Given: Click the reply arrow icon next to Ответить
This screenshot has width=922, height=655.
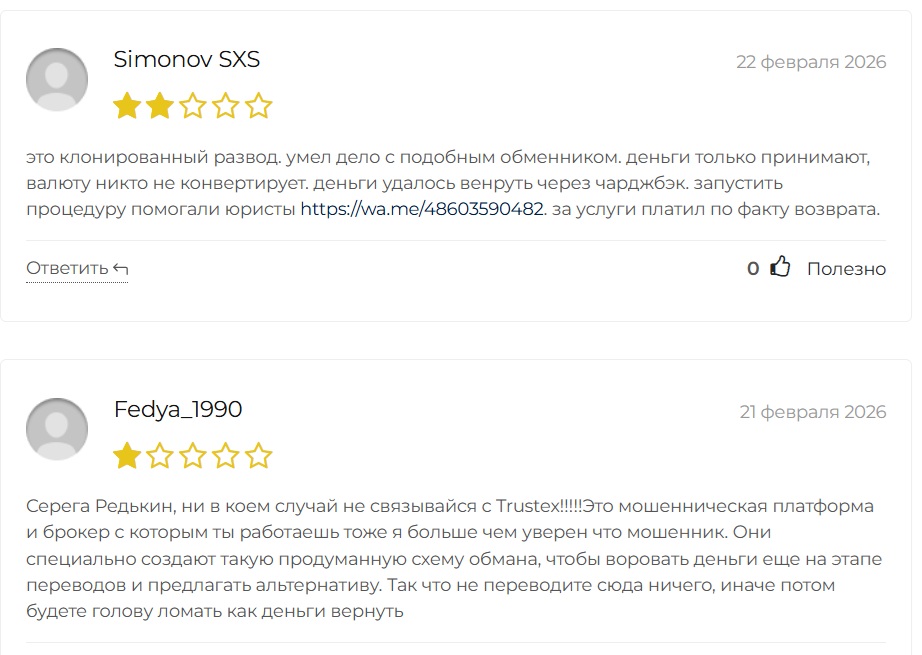Looking at the screenshot, I should tap(121, 269).
